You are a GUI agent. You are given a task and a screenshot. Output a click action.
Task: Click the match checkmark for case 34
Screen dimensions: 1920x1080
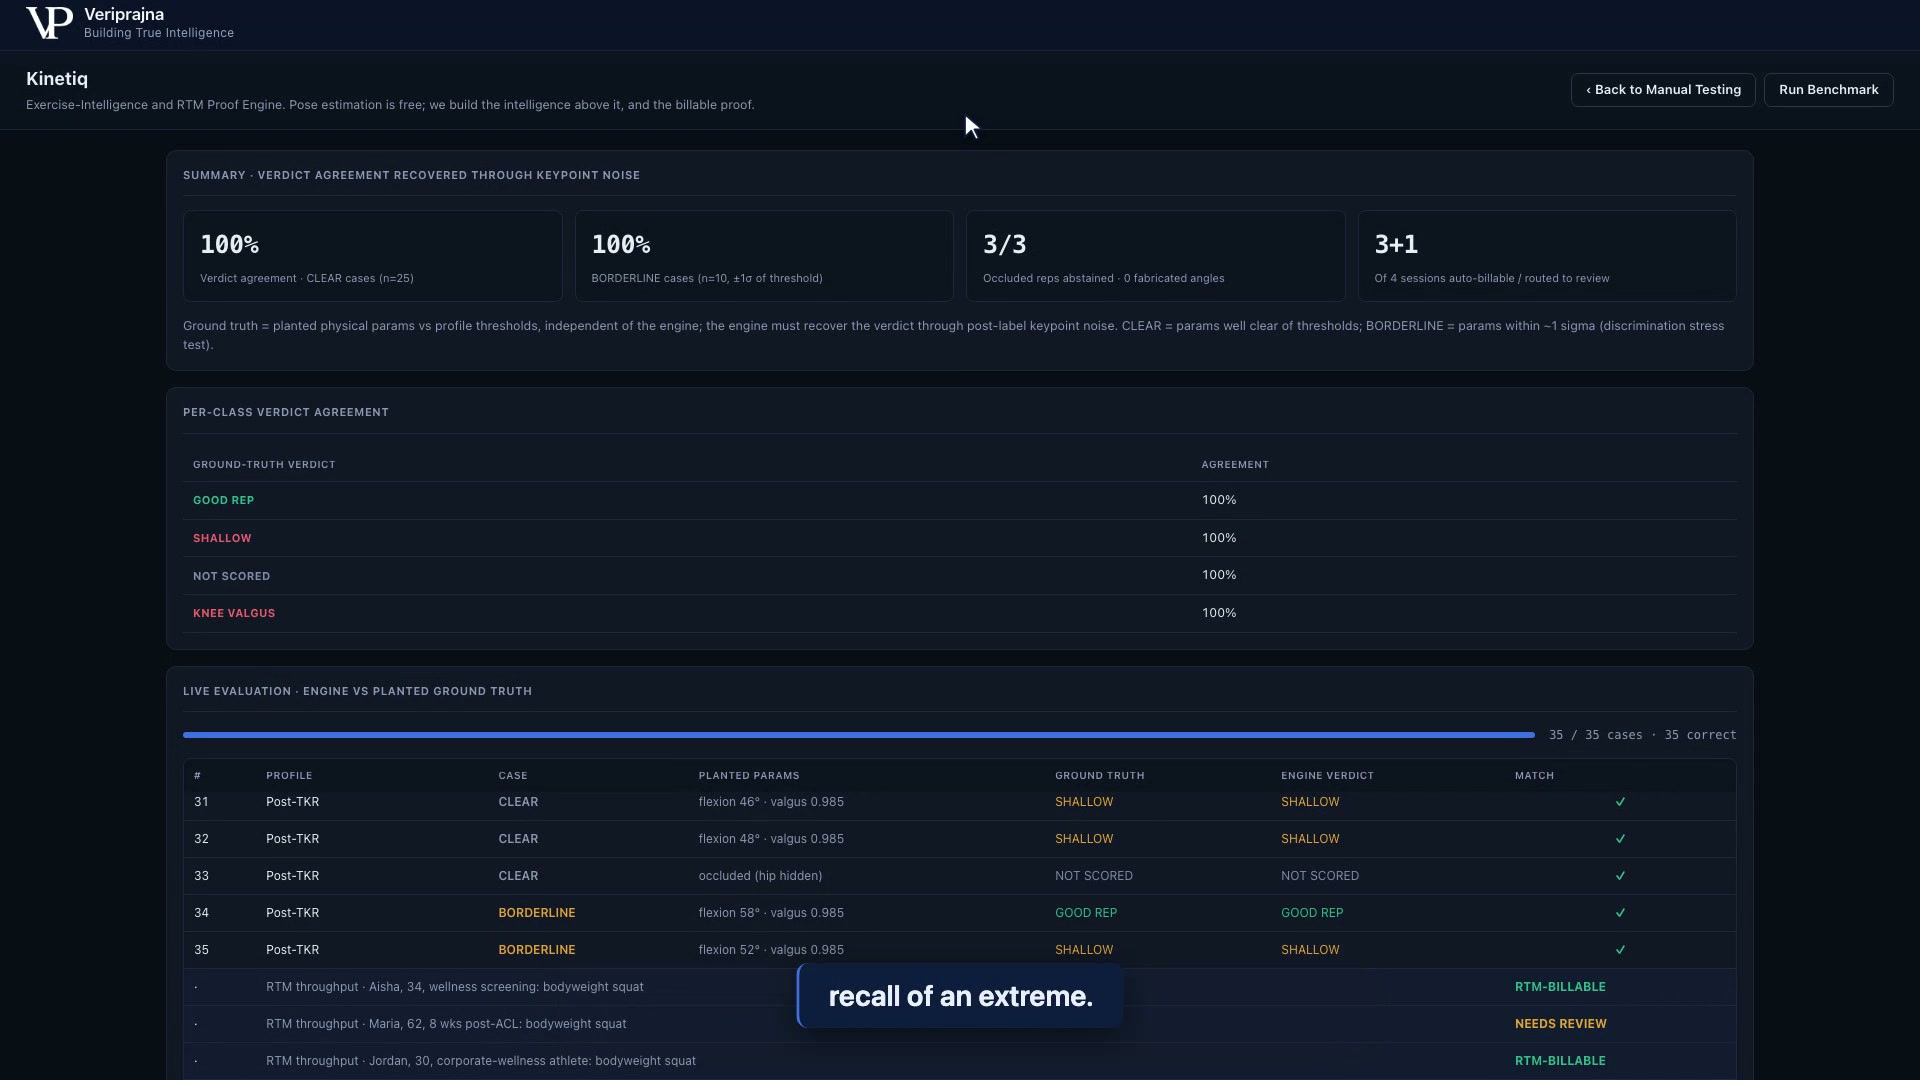[x=1620, y=913]
